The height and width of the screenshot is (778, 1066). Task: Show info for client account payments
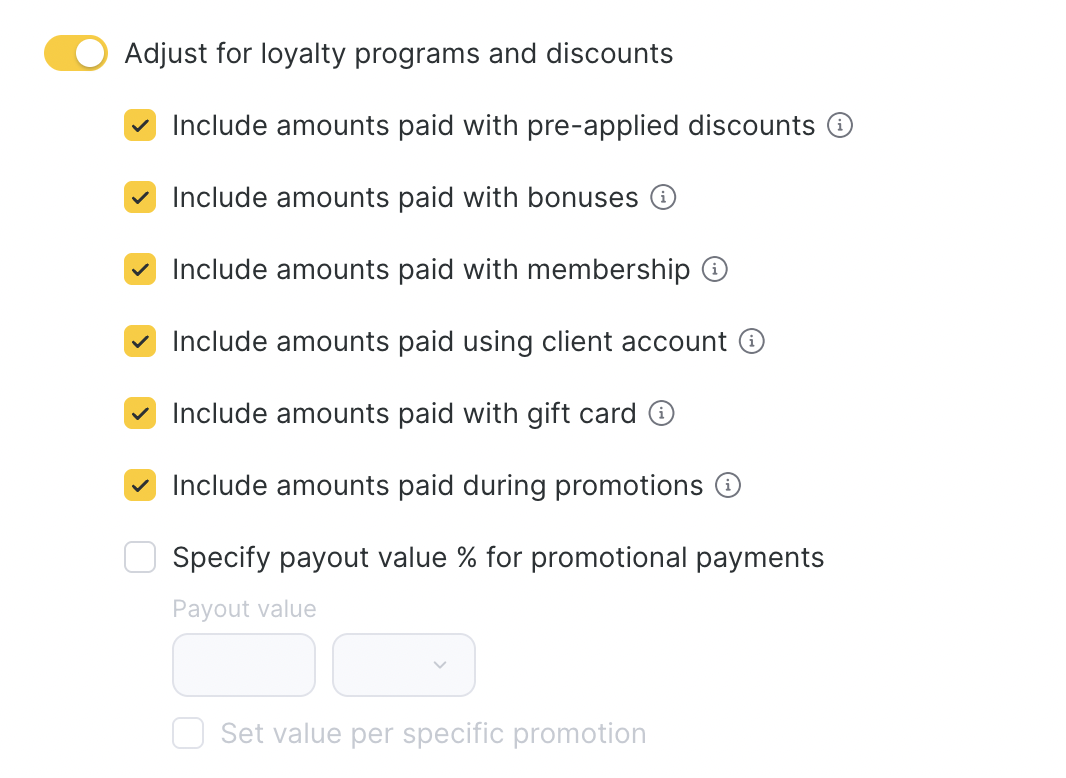751,342
